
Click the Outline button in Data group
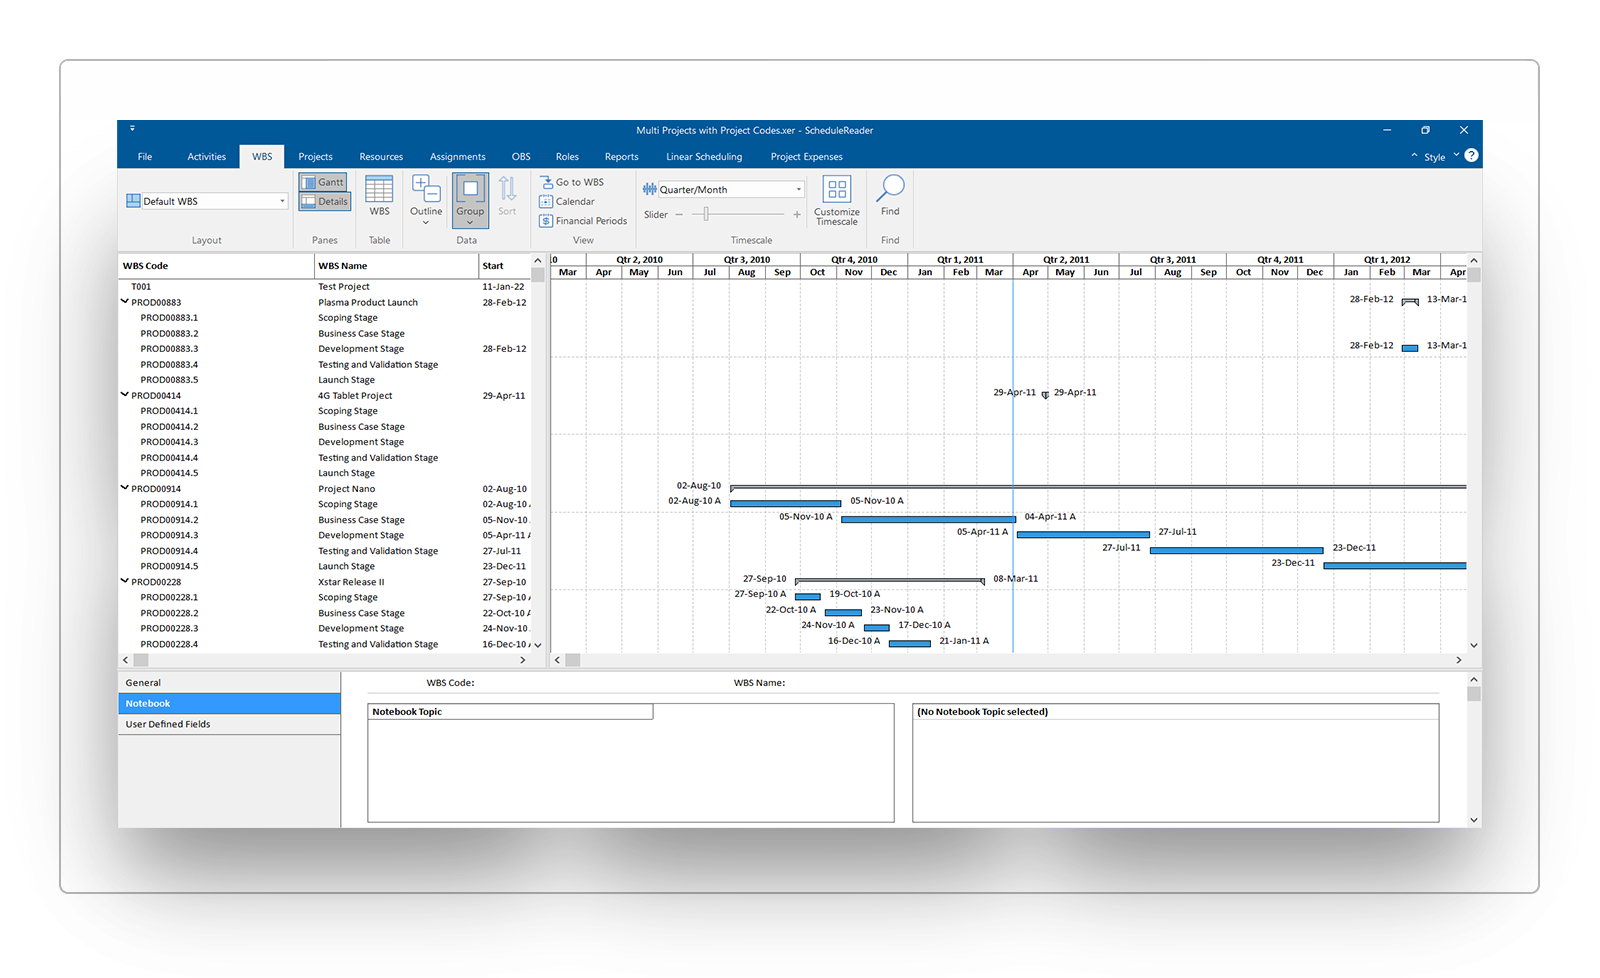point(426,197)
